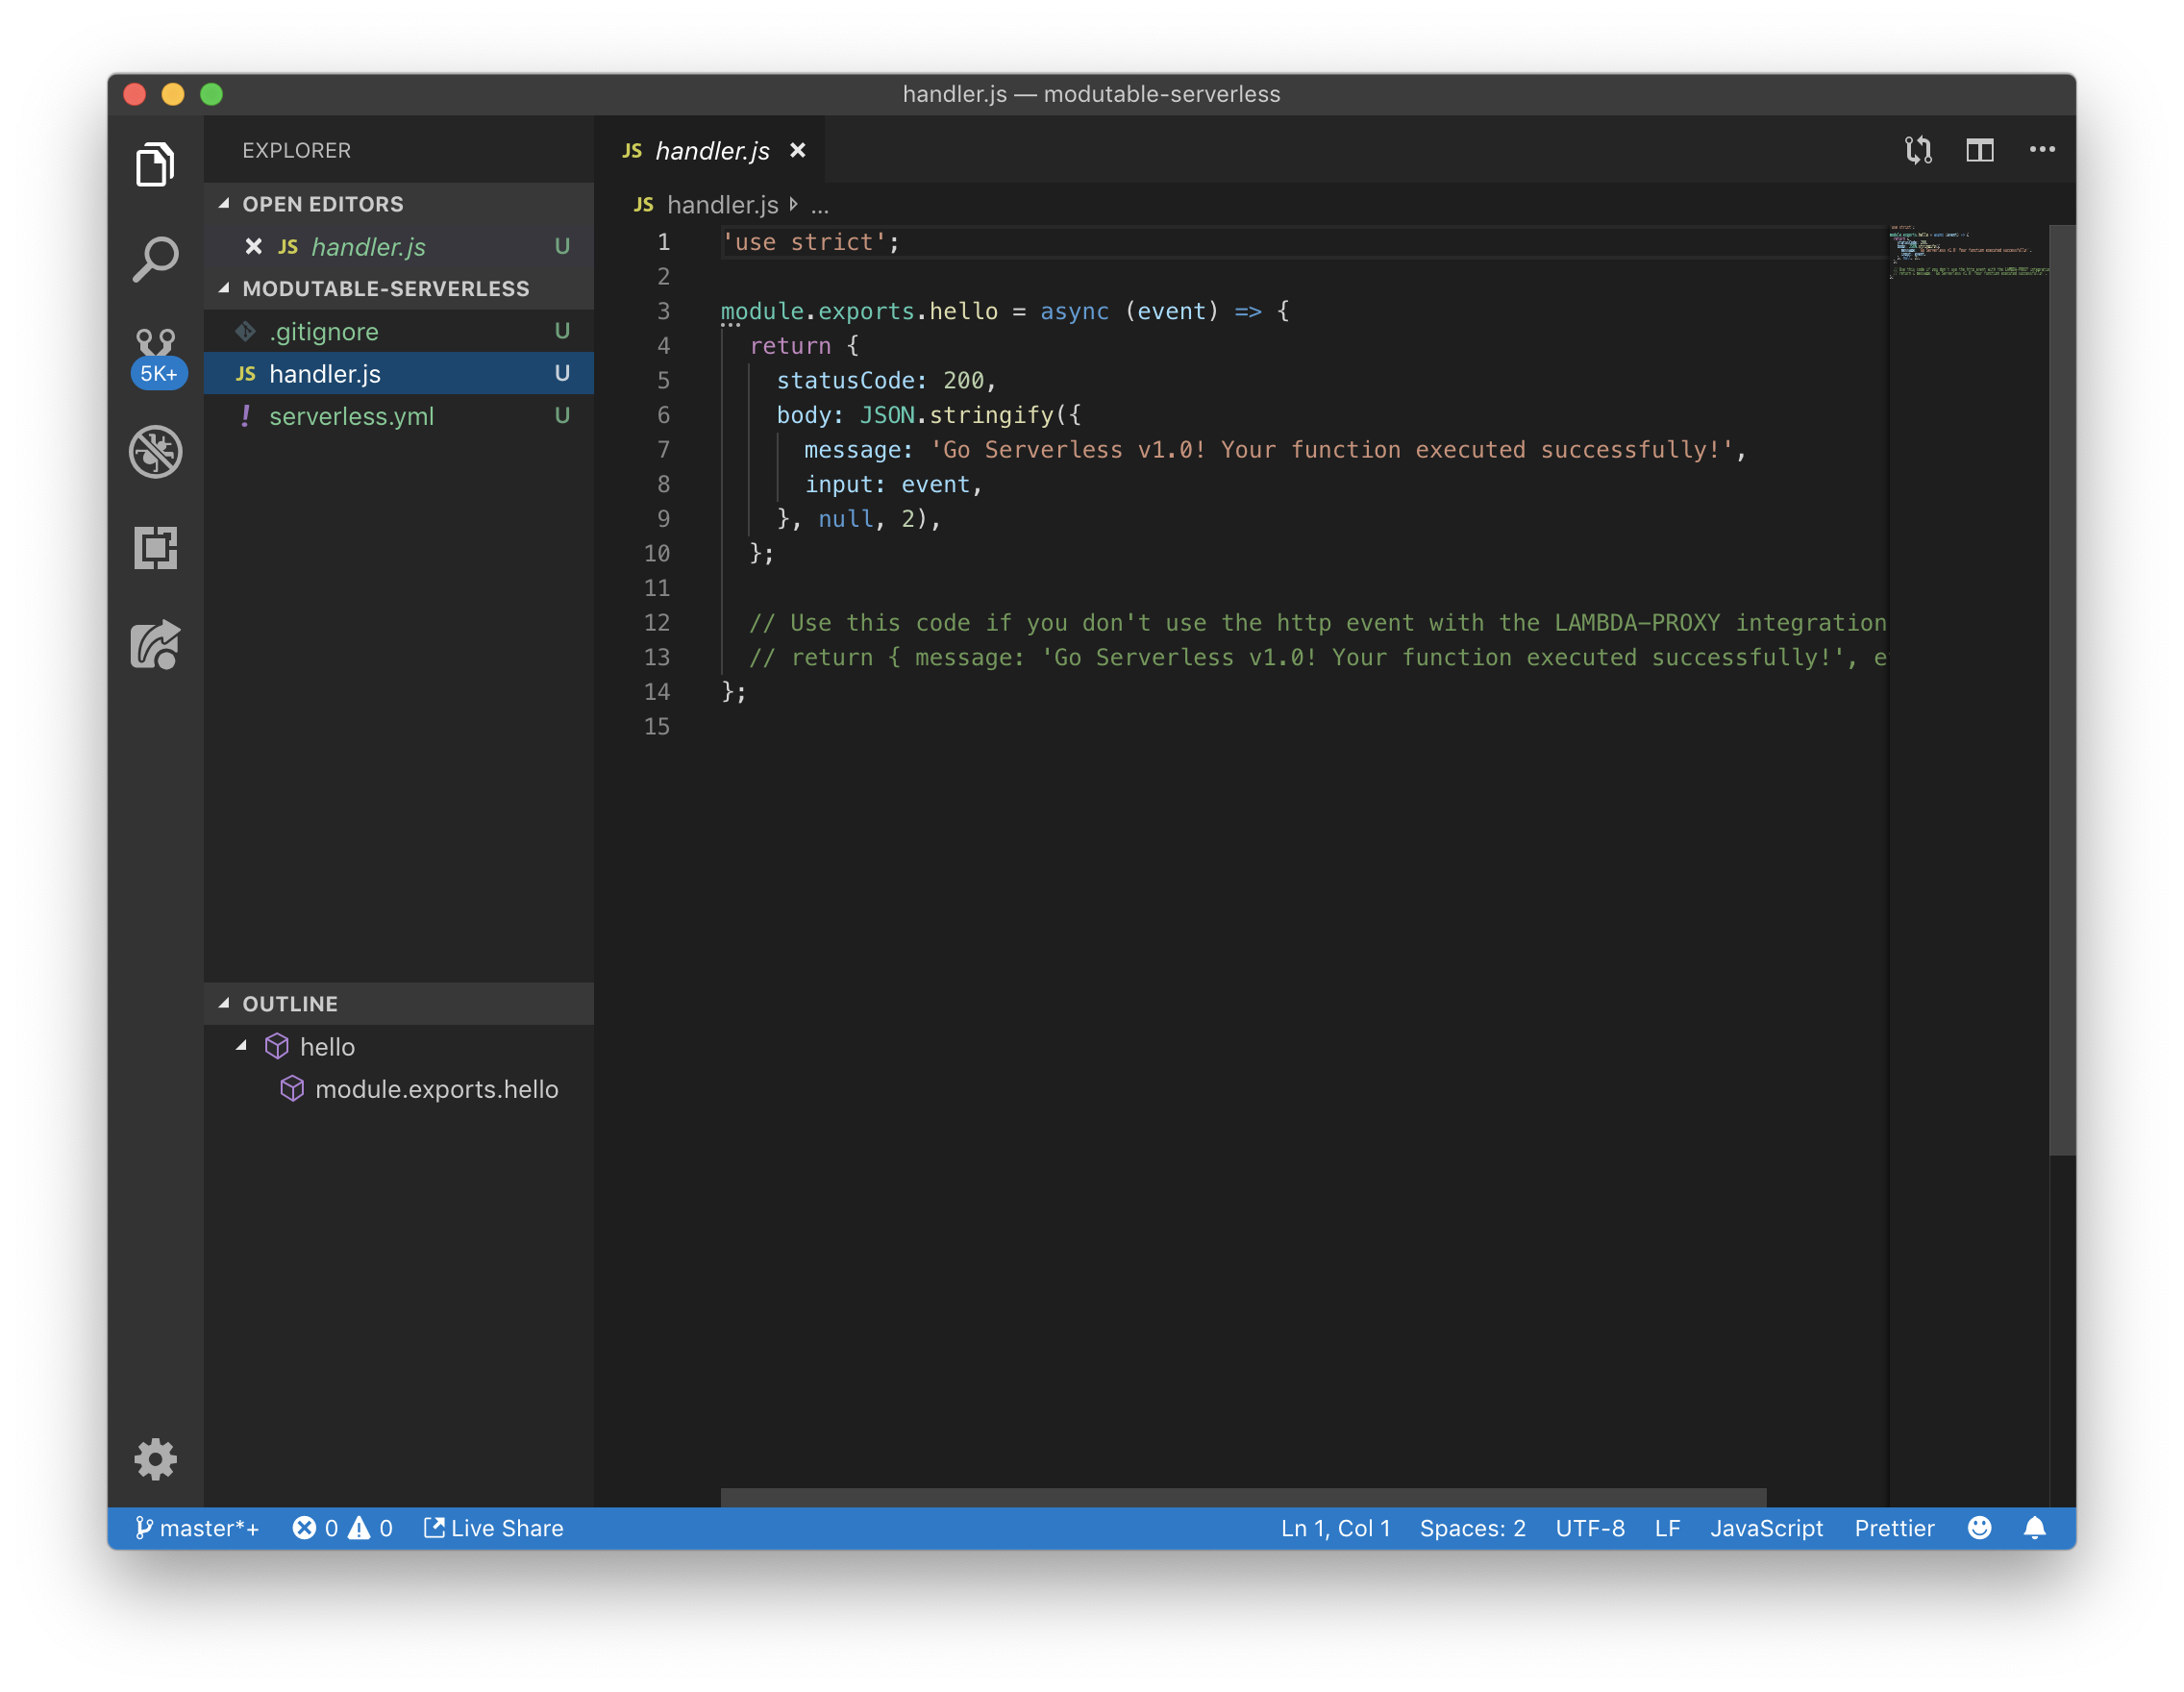Click the horizontal scrollbar in editor
Screen dimensions: 2184x1692
click(1243, 1497)
